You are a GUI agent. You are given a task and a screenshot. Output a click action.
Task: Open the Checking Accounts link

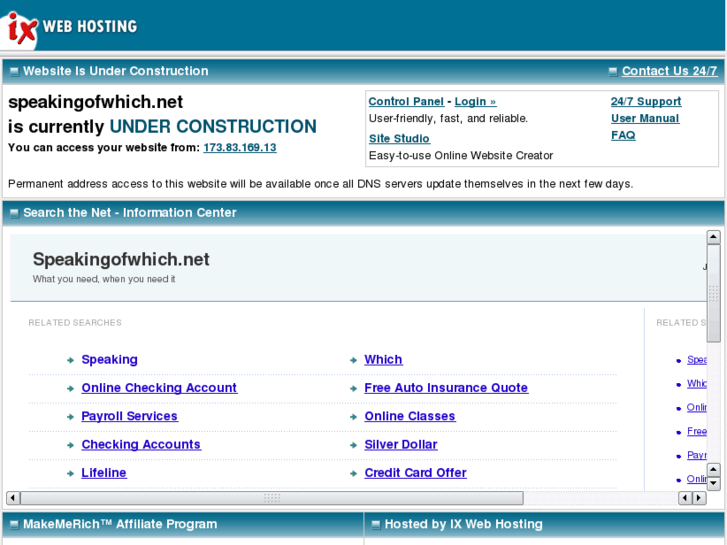point(141,444)
